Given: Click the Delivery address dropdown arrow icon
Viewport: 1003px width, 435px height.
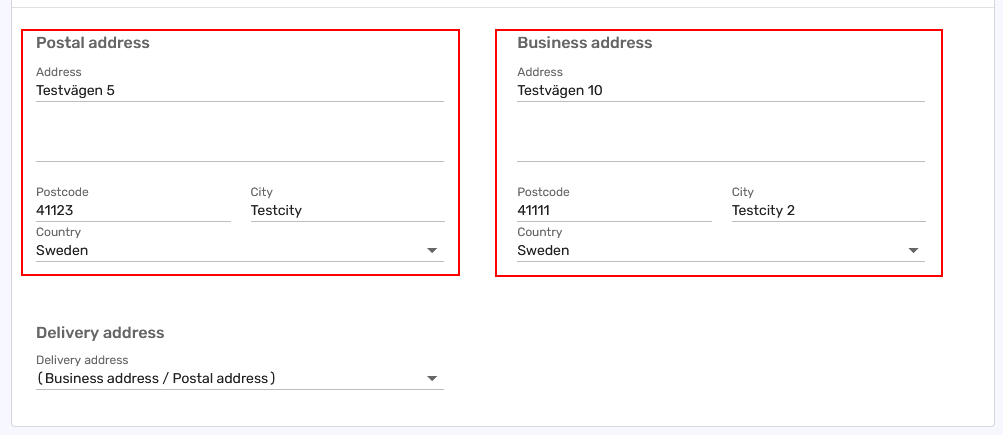Looking at the screenshot, I should point(432,379).
